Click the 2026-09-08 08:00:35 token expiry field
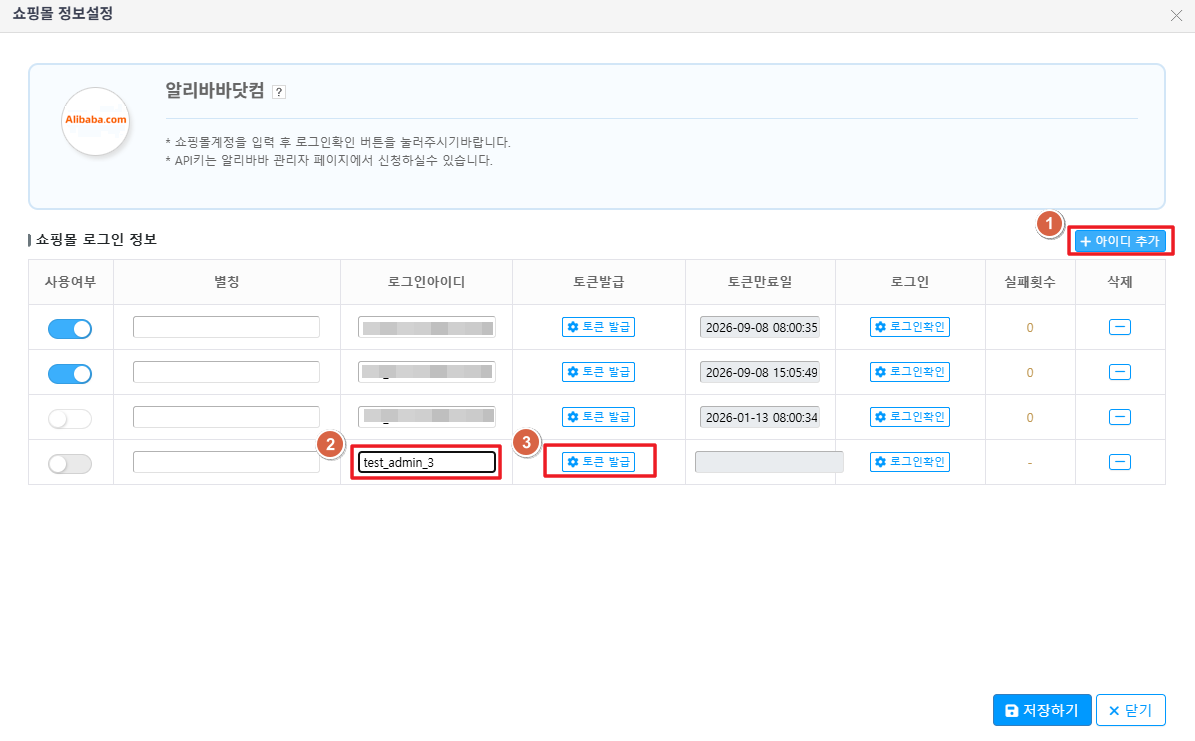 [760, 327]
